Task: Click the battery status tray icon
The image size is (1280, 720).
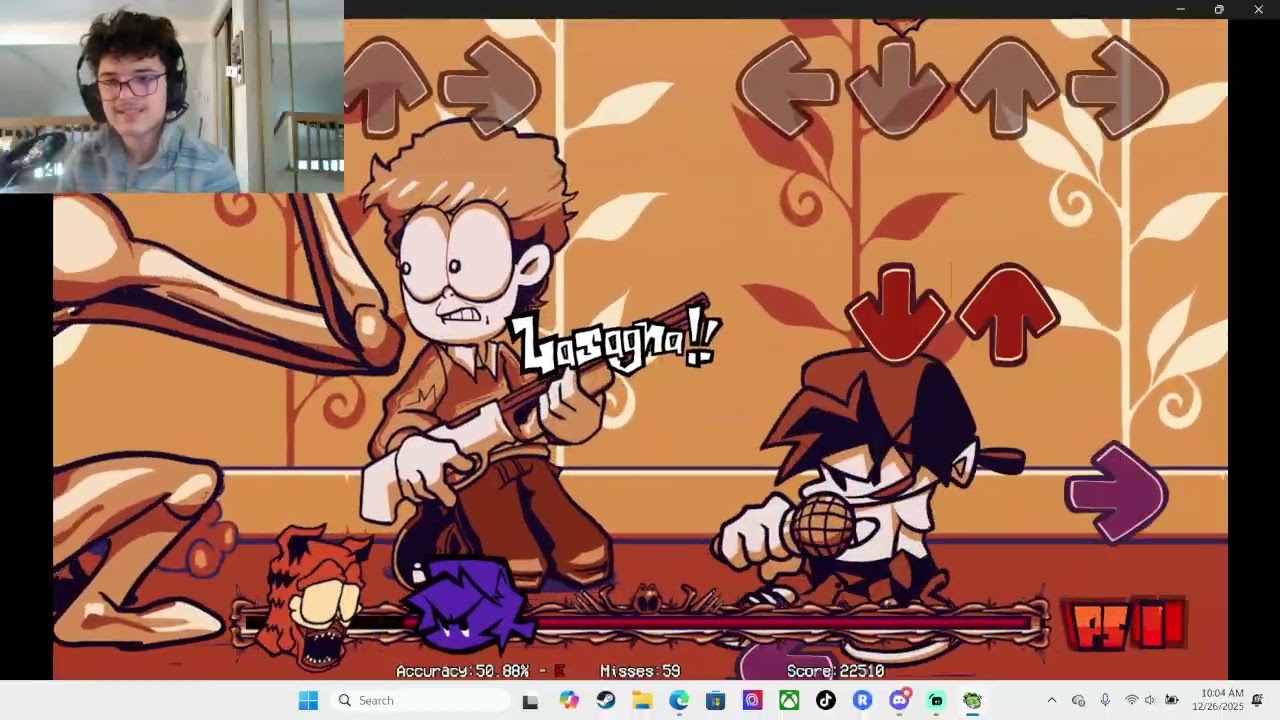Action: (1171, 700)
